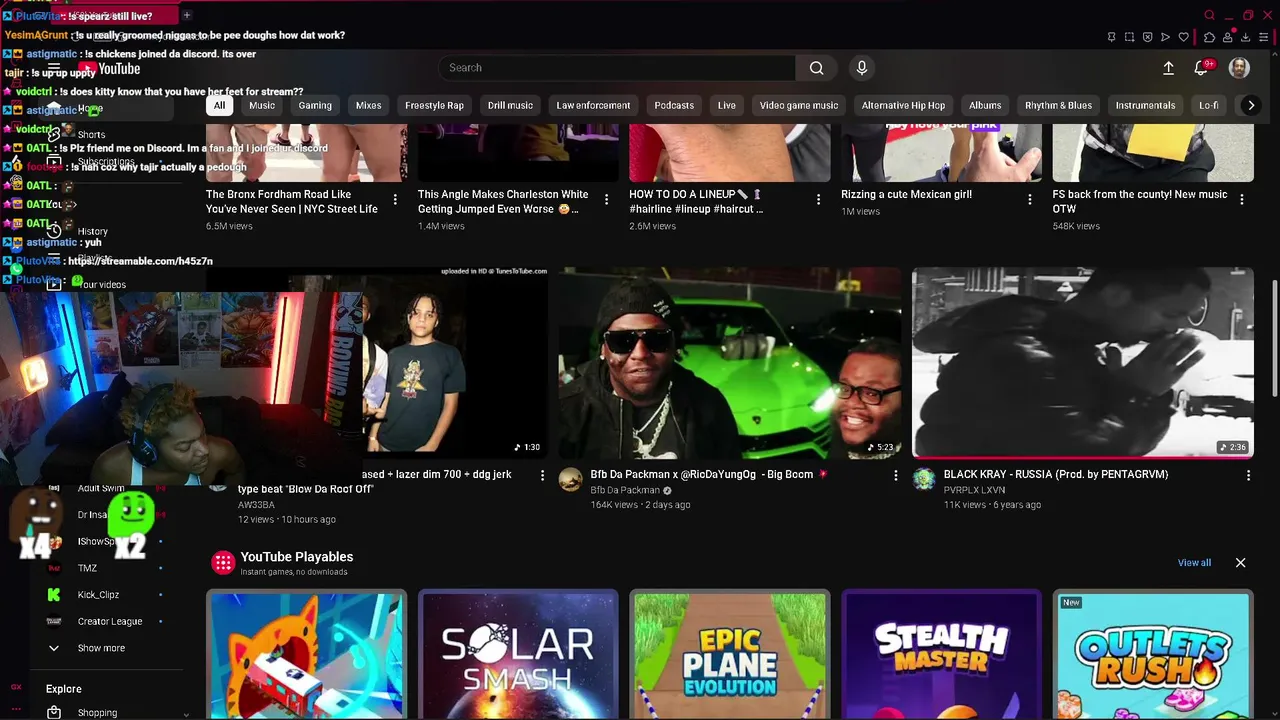Open the Kick_Clipz channel icon in the sidebar

pyautogui.click(x=54, y=594)
